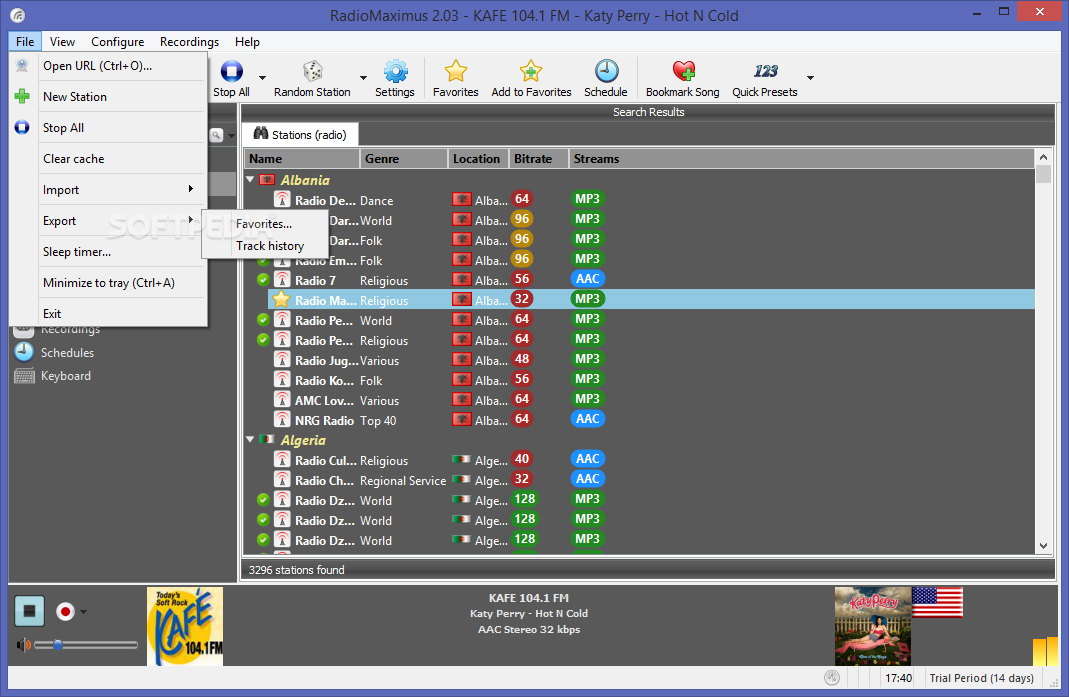
Task: Click the search magnifier icon in sidebar
Action: [216, 135]
